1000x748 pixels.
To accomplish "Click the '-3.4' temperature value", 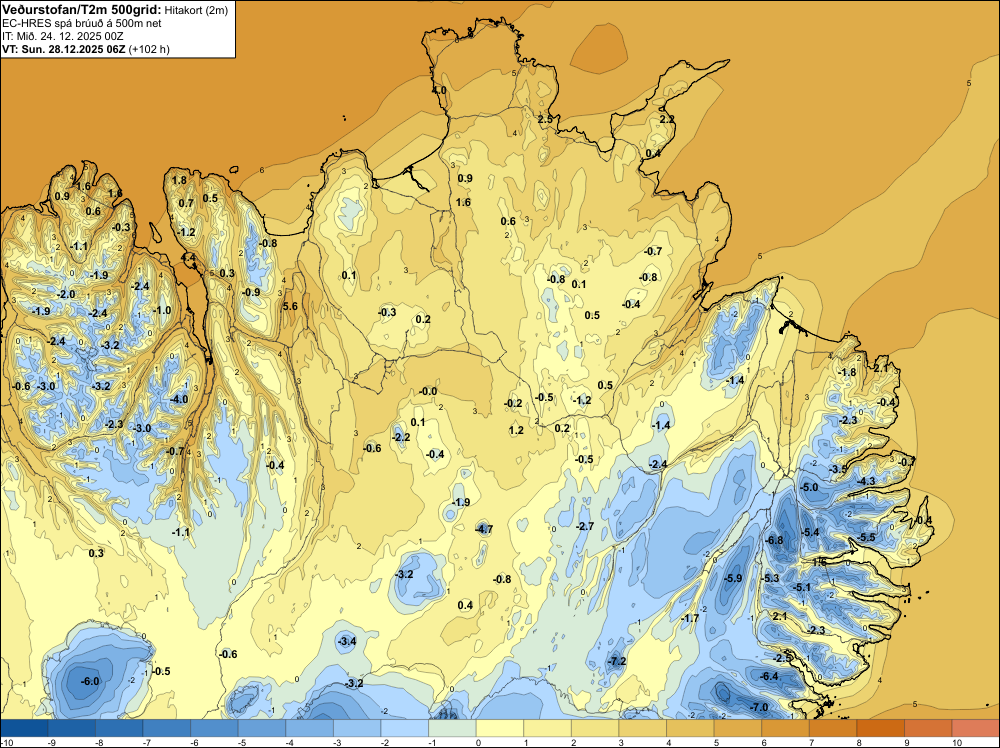I will point(347,641).
